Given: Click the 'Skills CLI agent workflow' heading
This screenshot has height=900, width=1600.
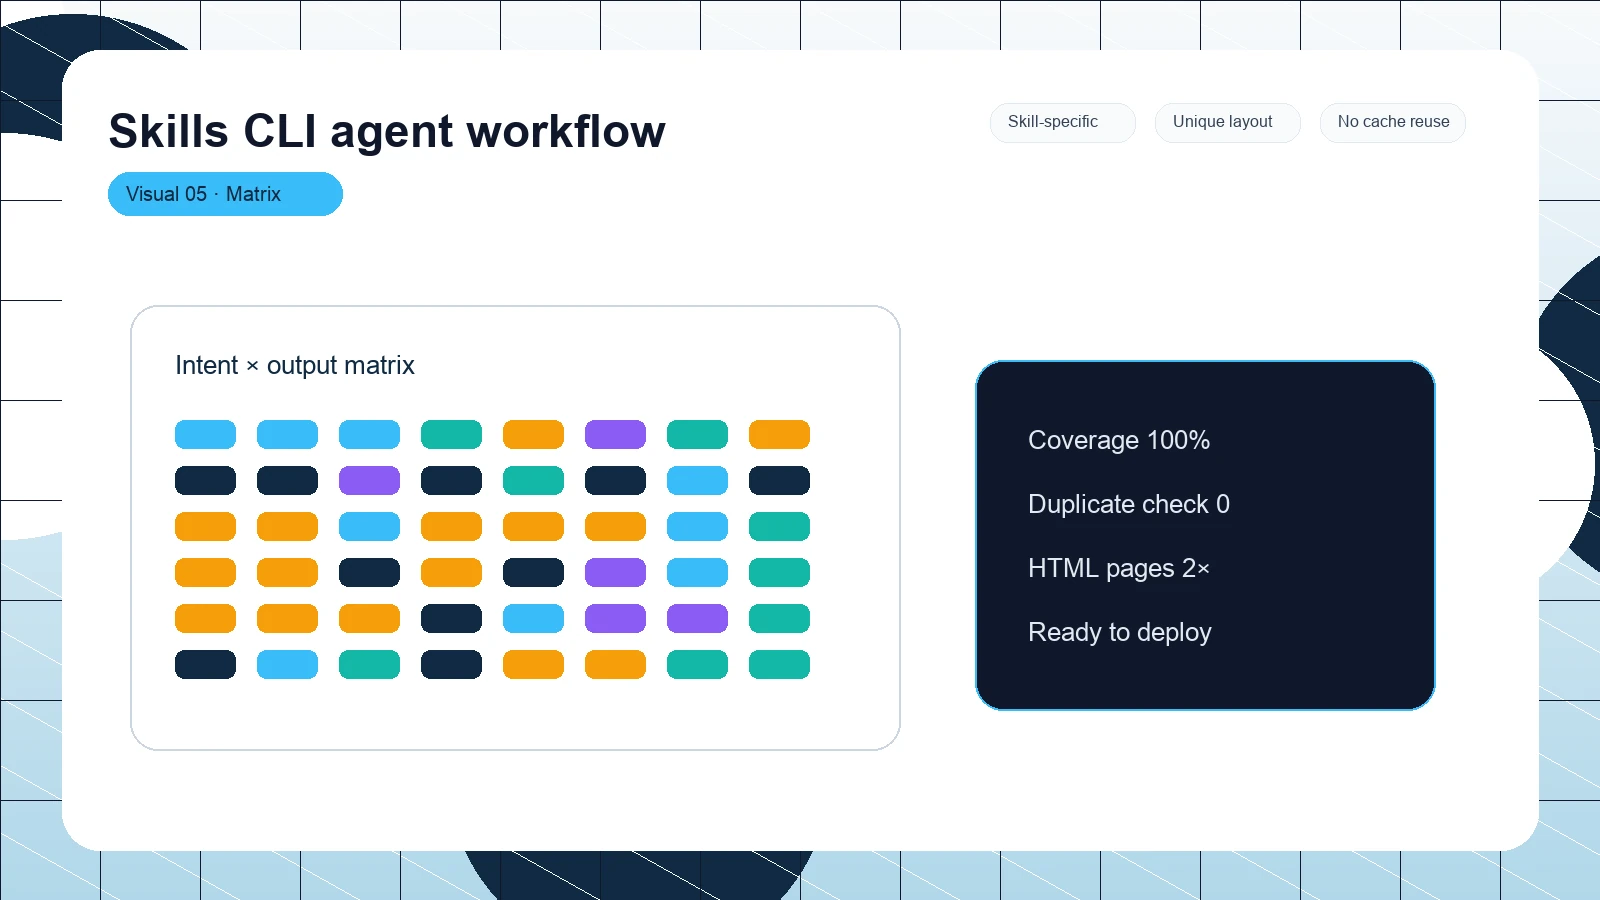Looking at the screenshot, I should click(387, 131).
